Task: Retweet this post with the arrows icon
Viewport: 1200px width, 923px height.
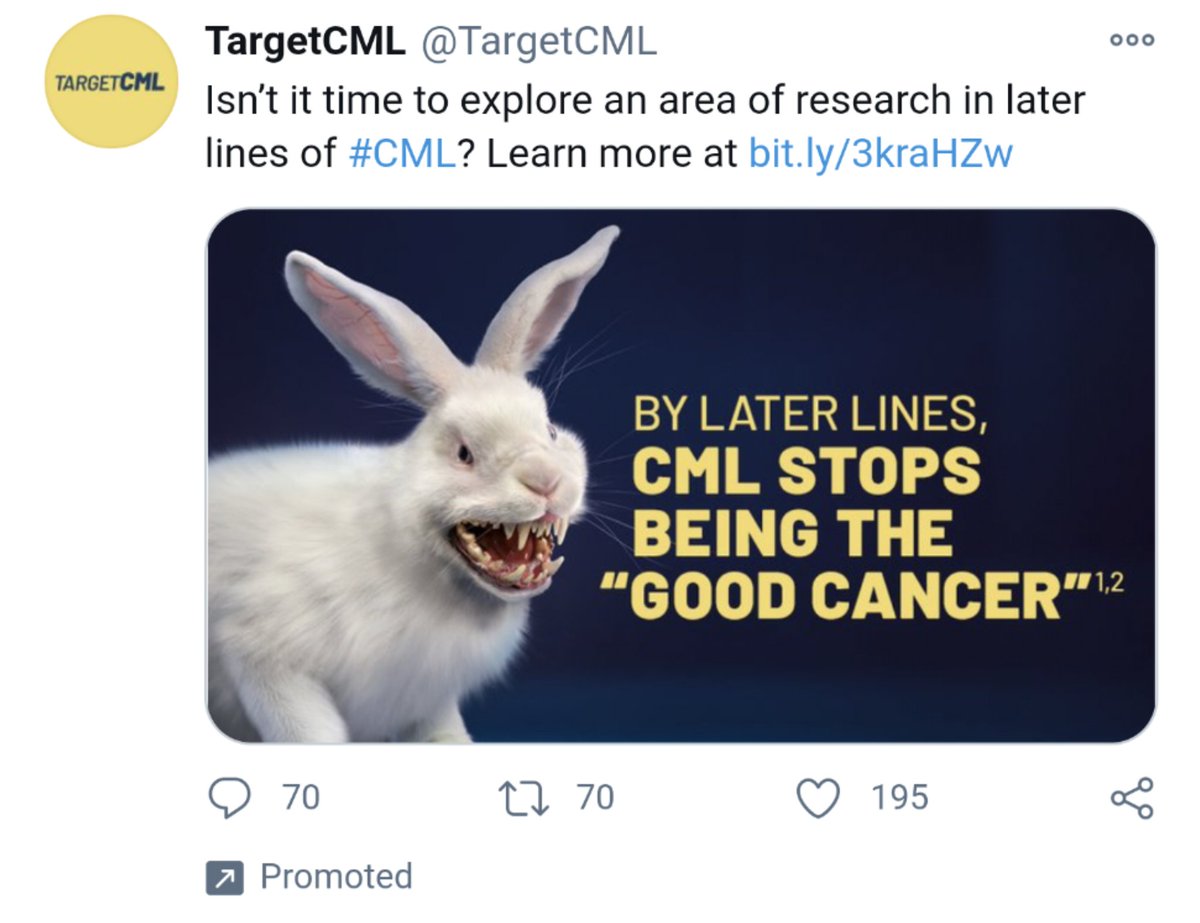Action: 520,798
